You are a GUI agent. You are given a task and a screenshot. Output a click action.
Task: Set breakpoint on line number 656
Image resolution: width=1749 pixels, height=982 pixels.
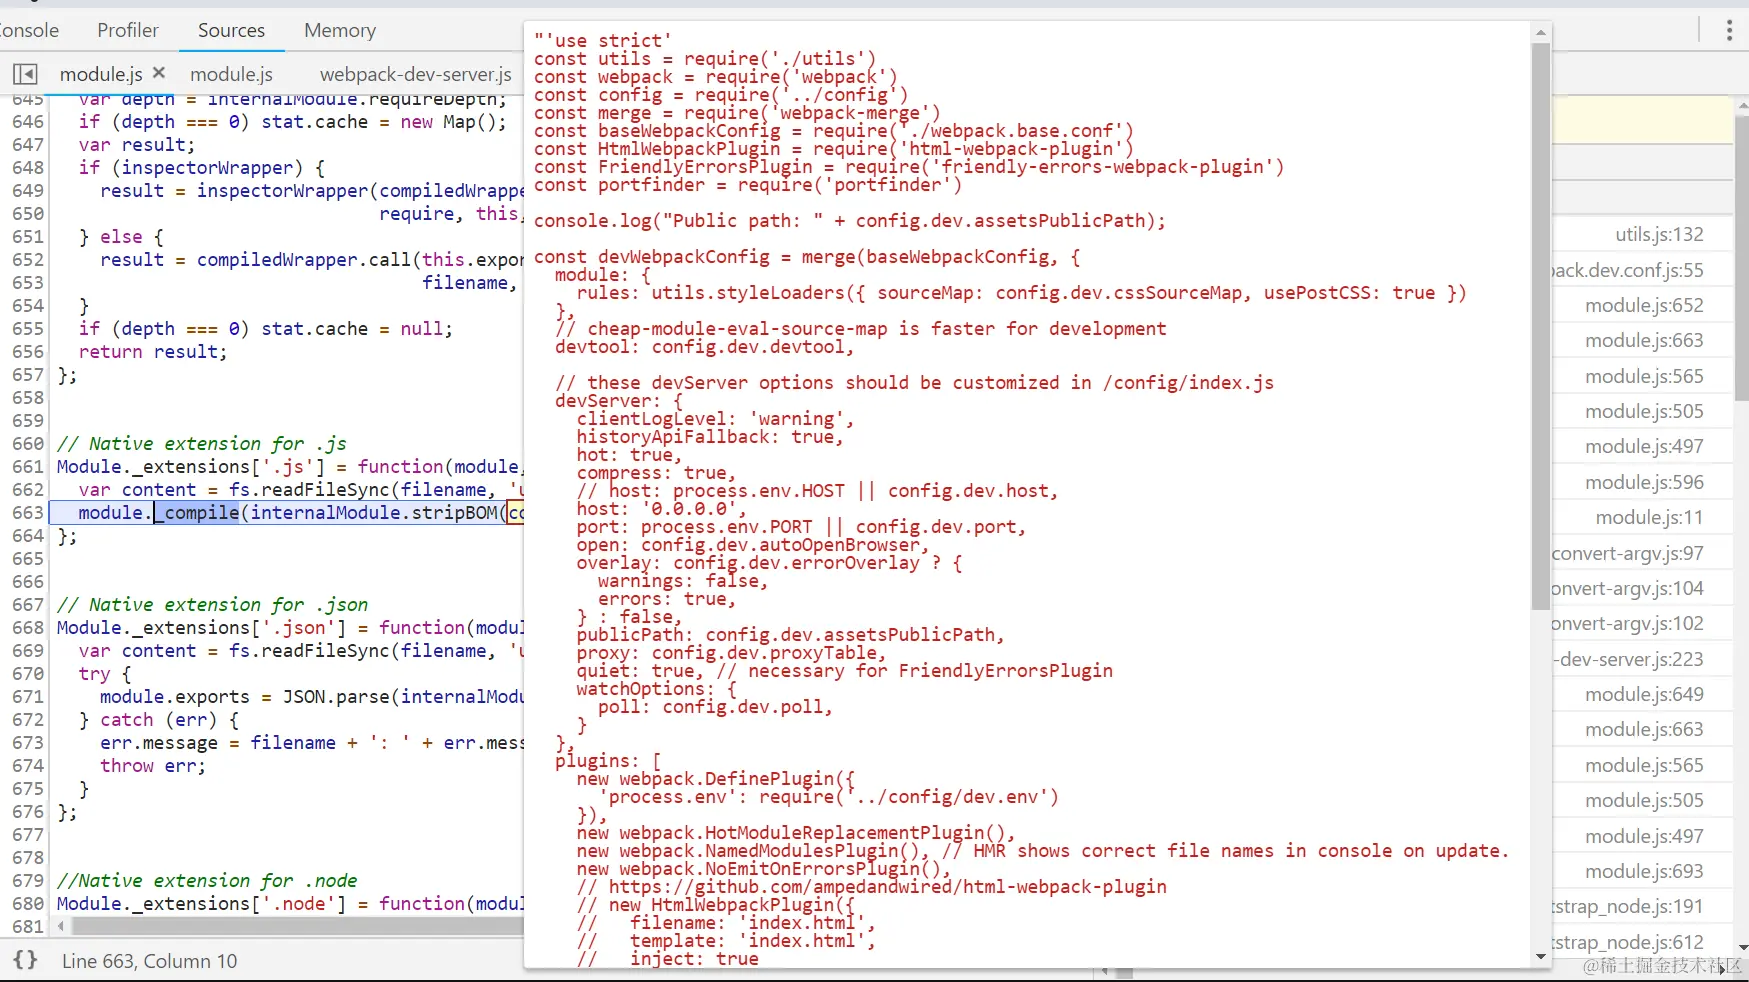click(28, 351)
